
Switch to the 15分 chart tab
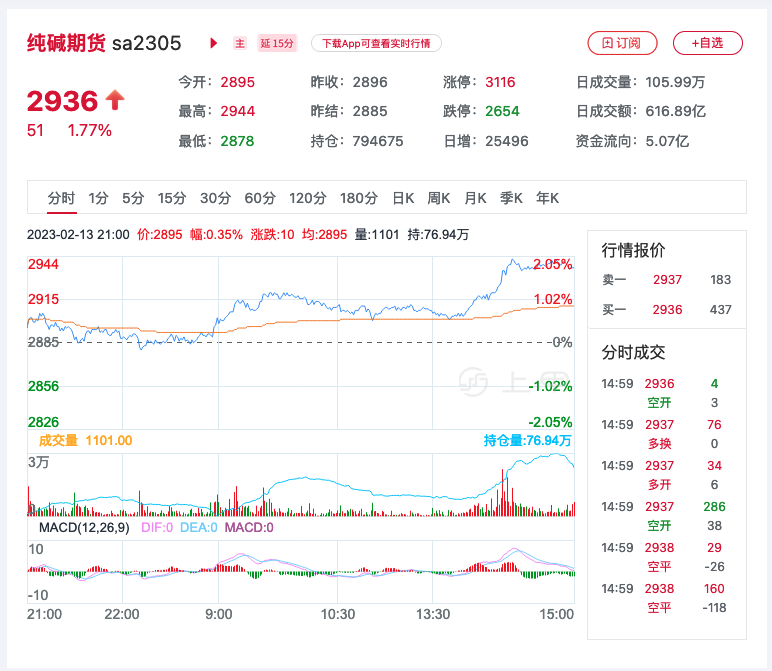point(172,198)
